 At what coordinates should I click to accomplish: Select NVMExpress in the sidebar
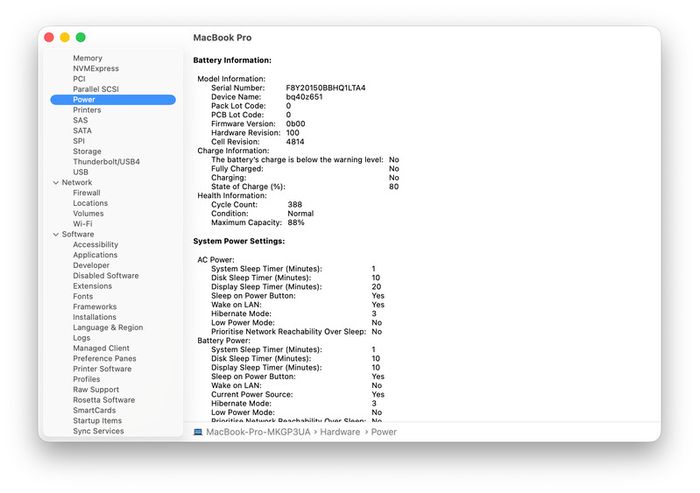[x=96, y=68]
